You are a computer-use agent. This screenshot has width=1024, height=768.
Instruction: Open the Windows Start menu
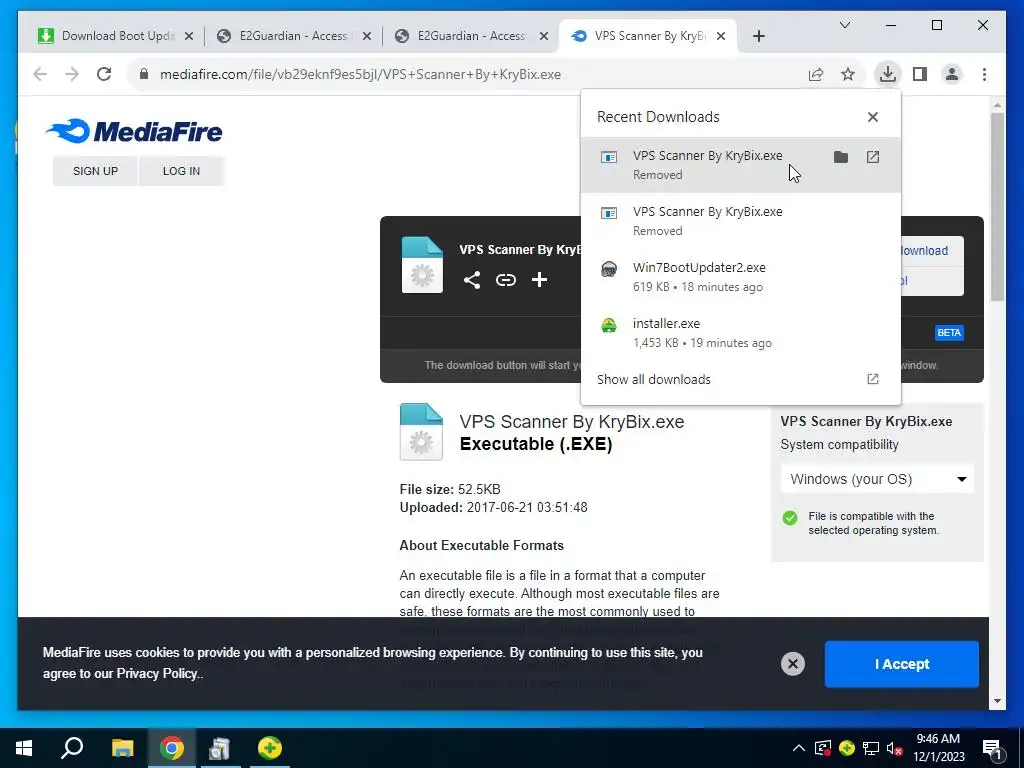point(24,748)
